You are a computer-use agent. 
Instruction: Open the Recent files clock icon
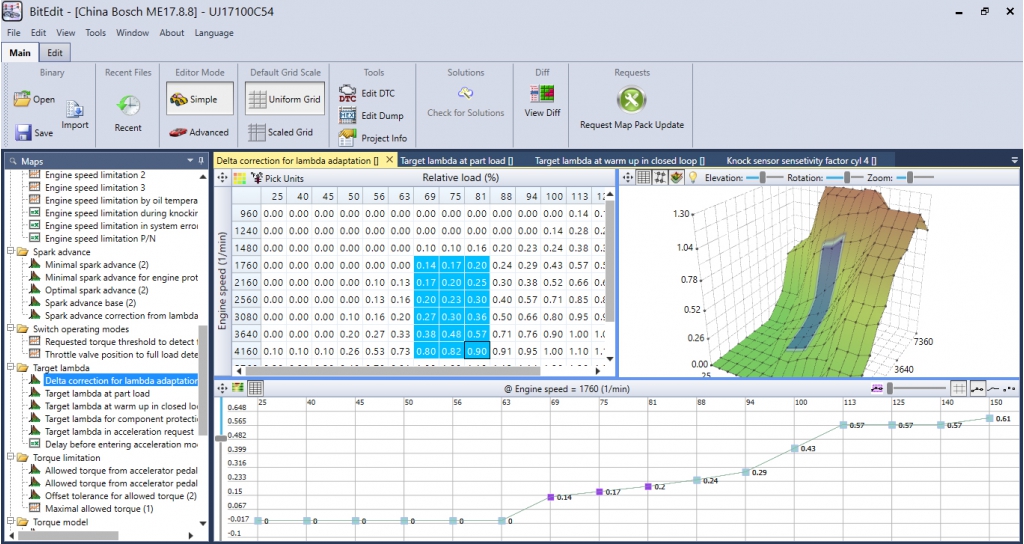tap(128, 105)
